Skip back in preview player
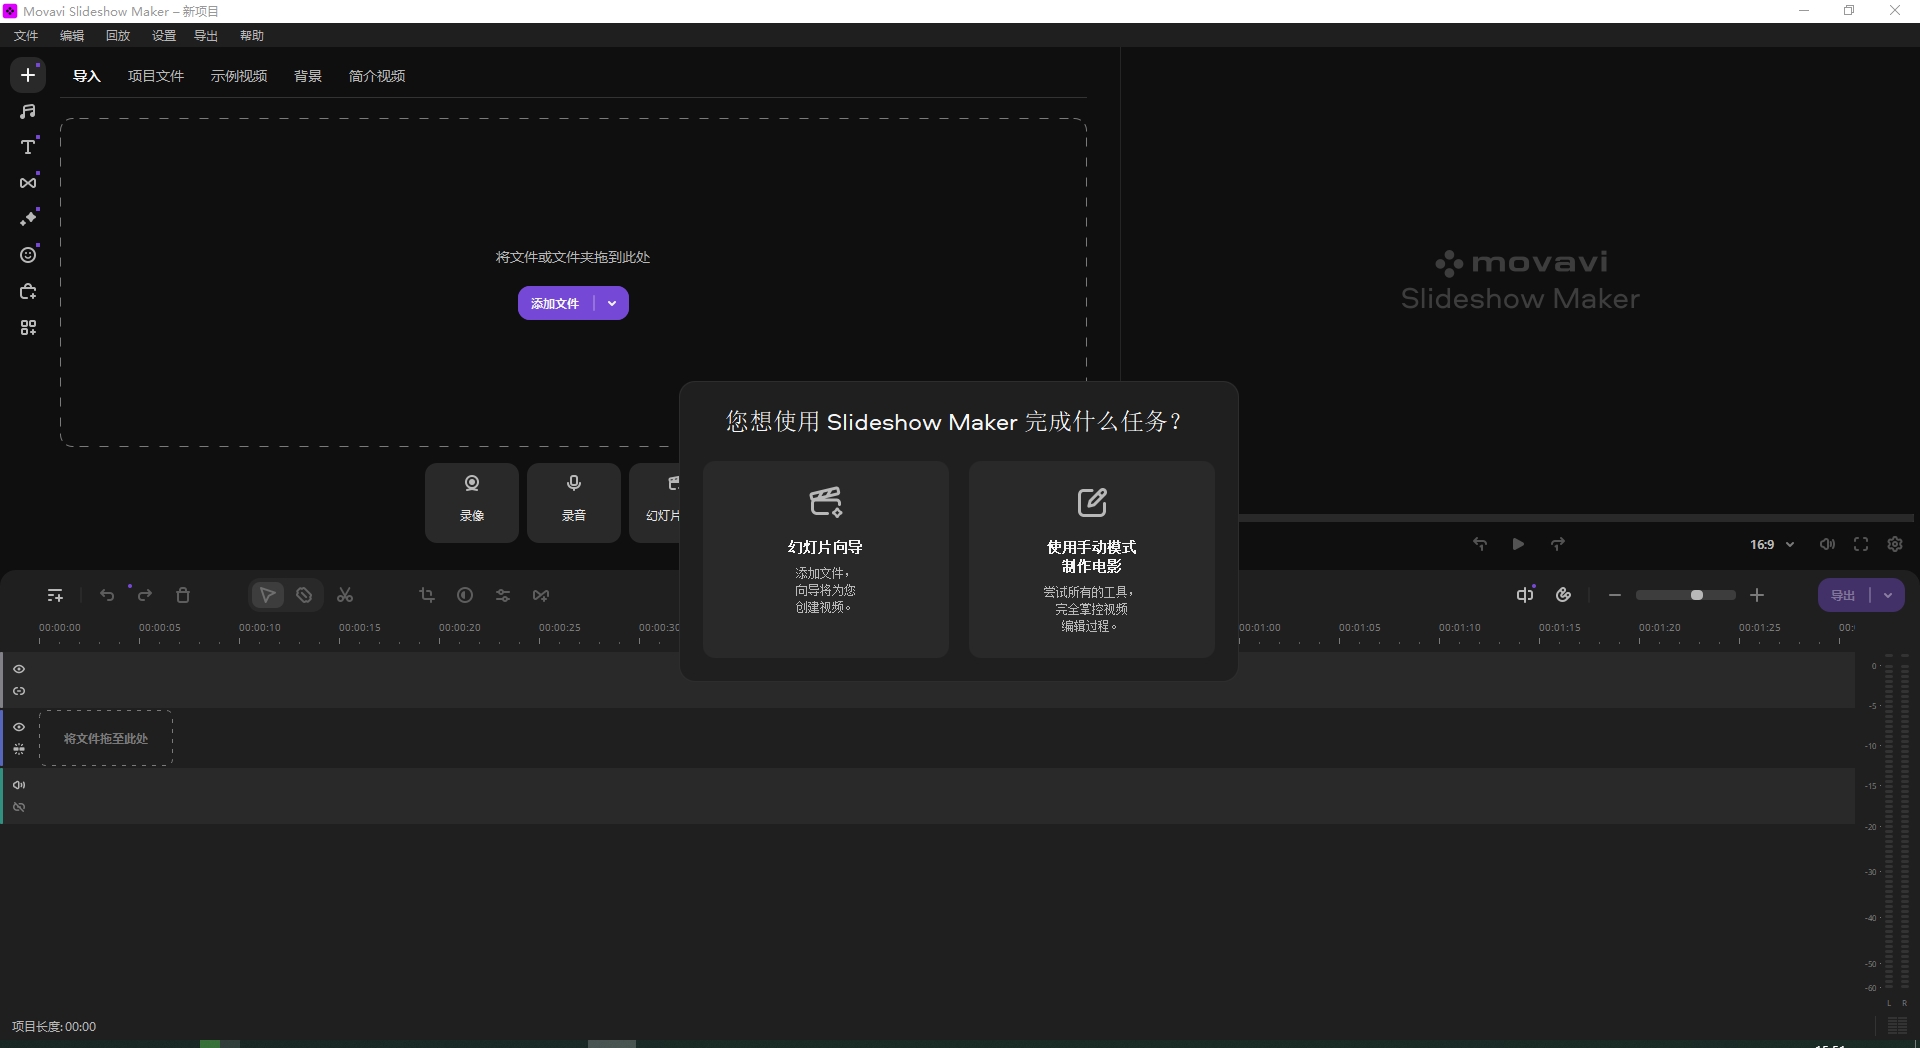 click(x=1480, y=544)
